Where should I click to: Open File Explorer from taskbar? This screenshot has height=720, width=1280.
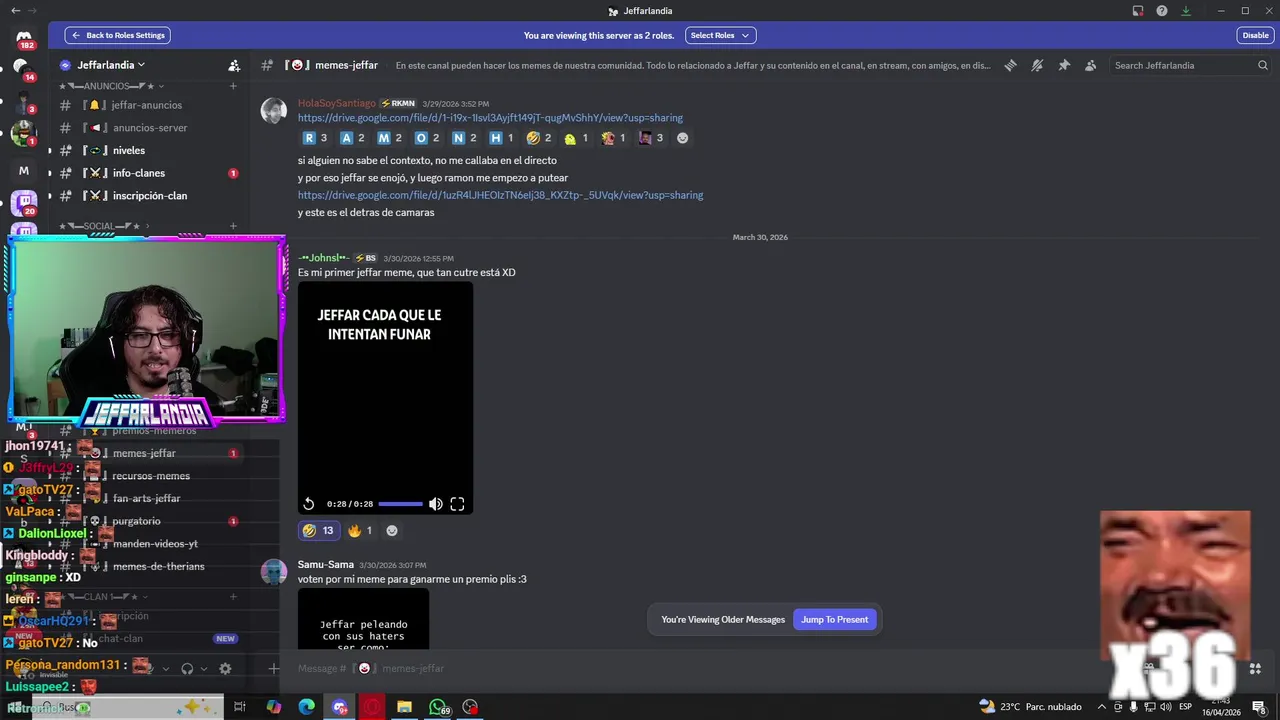(404, 707)
